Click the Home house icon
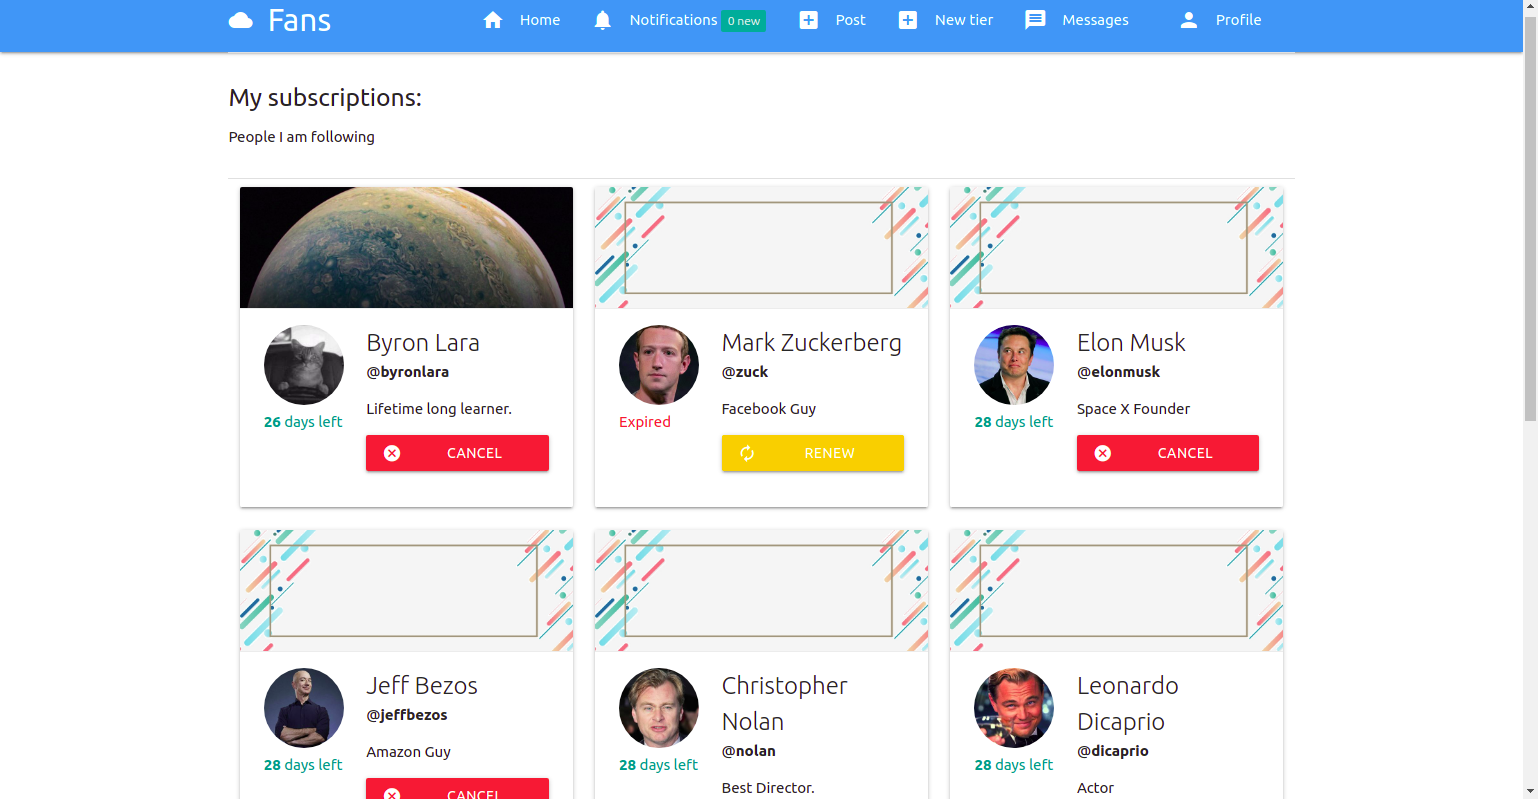The height and width of the screenshot is (799, 1538). click(493, 20)
